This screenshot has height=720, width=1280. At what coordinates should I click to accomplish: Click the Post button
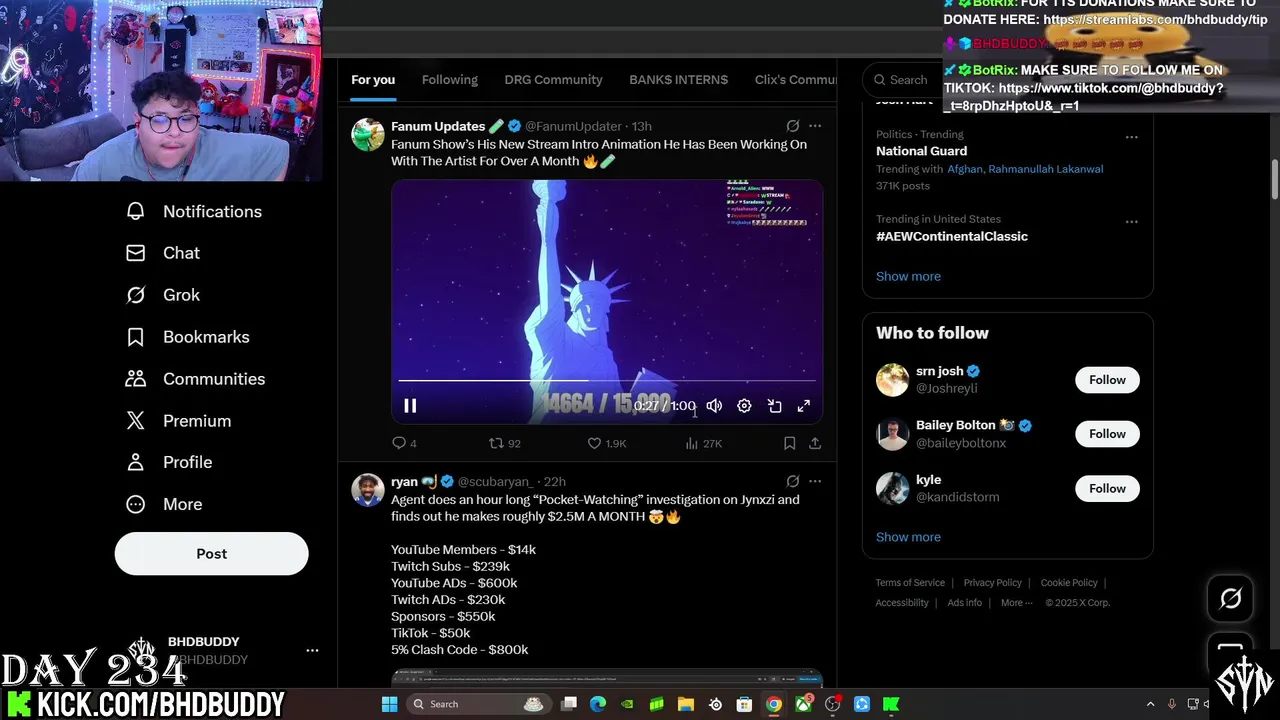[211, 553]
